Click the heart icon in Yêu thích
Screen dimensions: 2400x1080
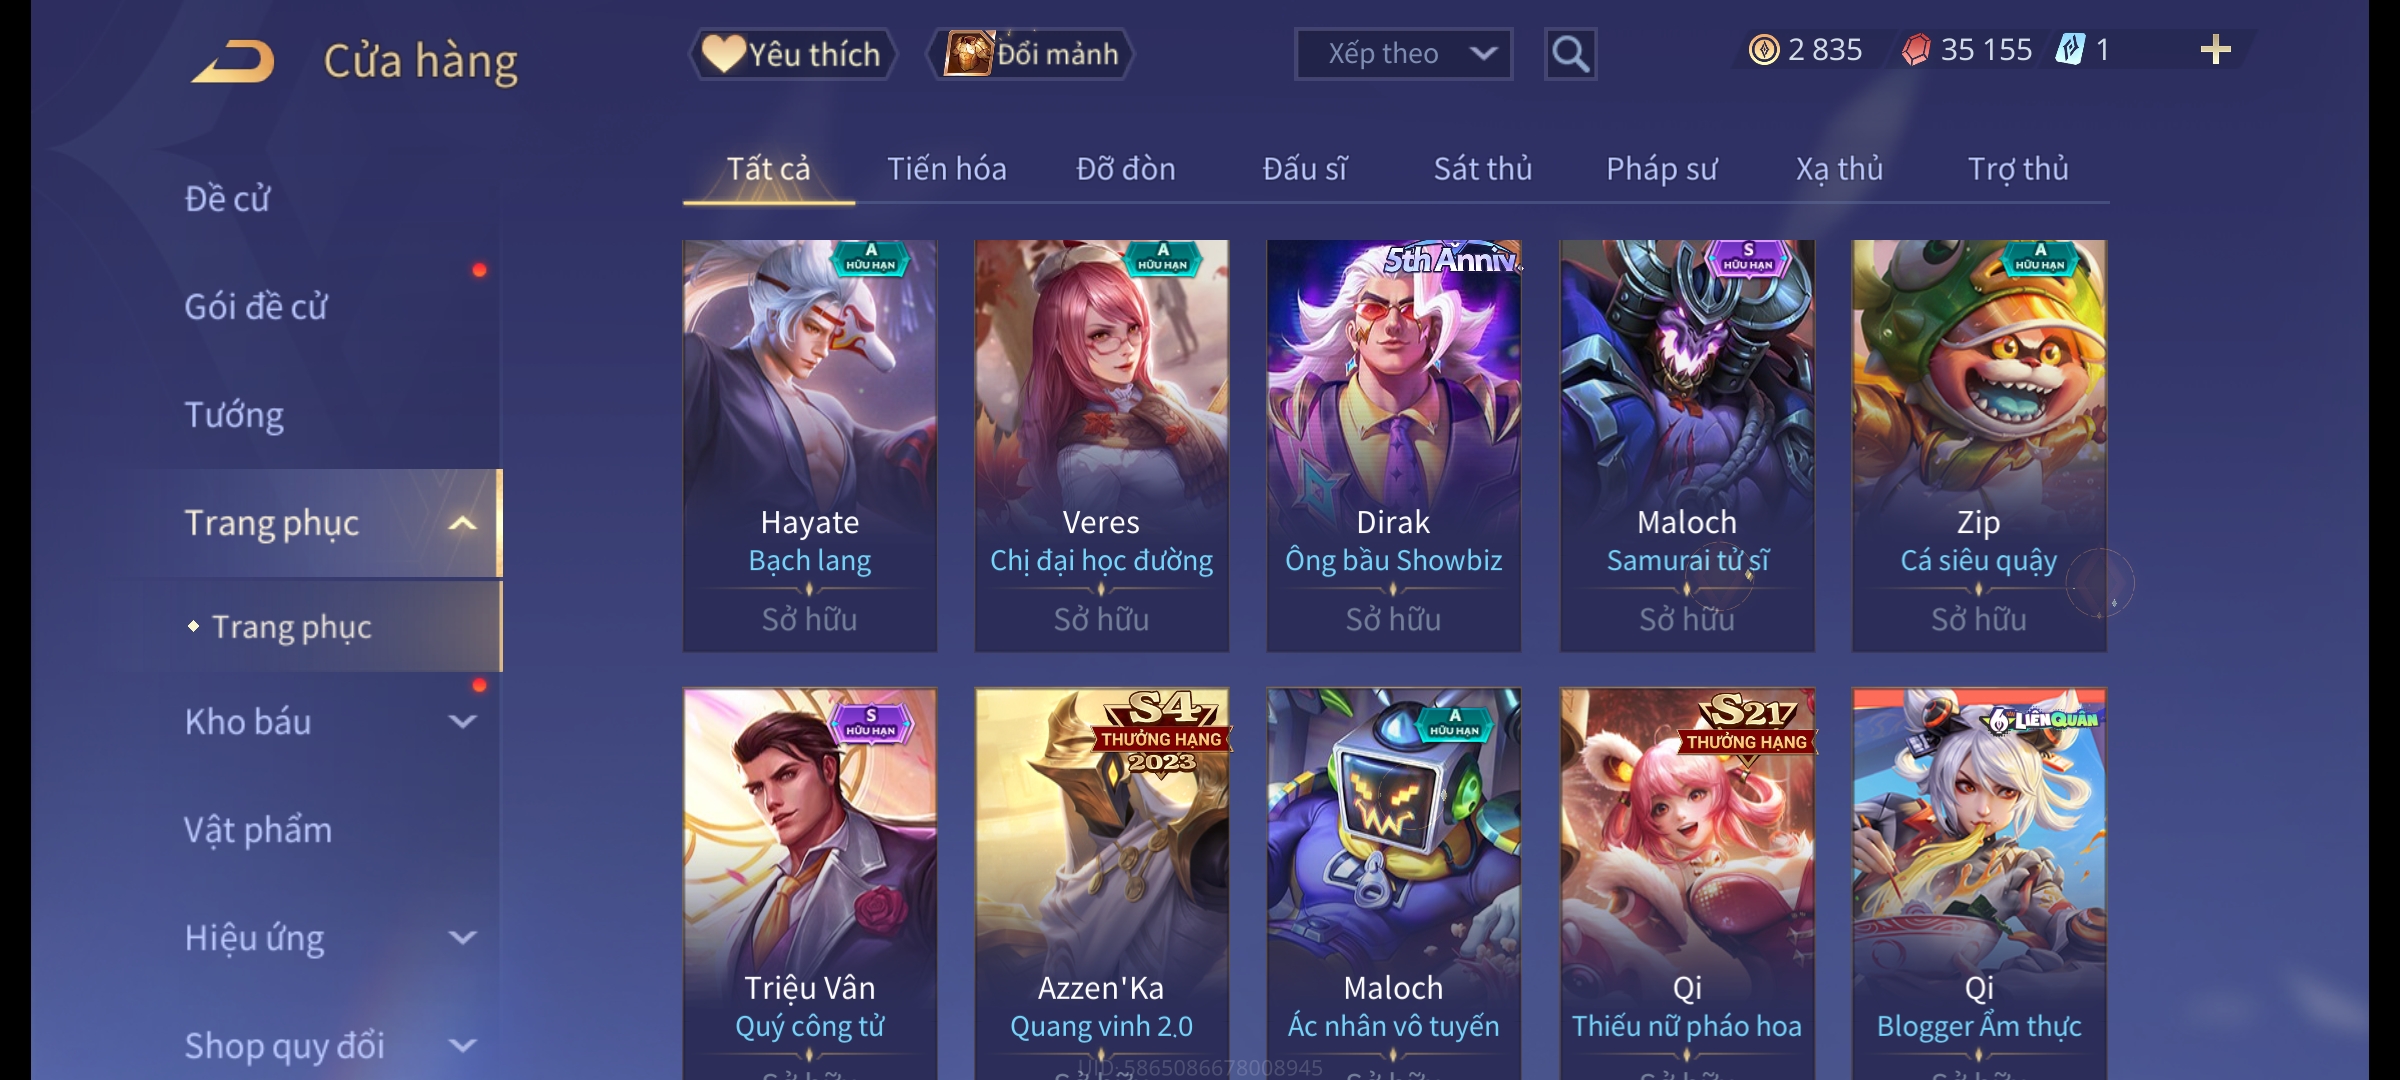[723, 53]
